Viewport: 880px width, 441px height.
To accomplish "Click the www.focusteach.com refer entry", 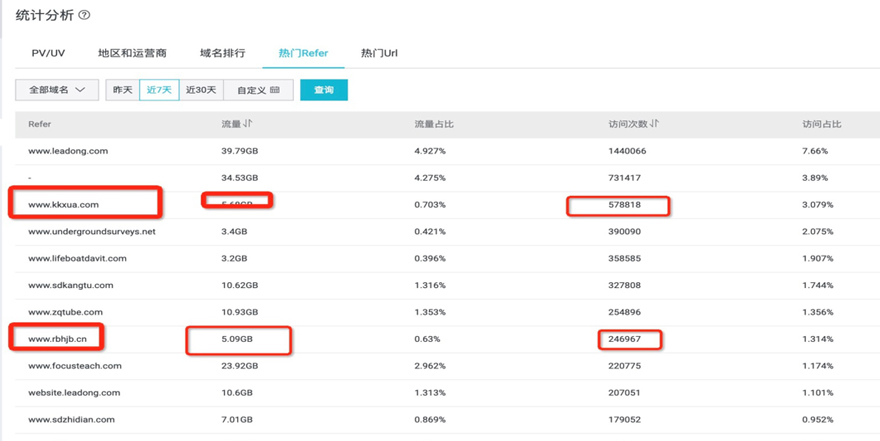I will pyautogui.click(x=75, y=366).
